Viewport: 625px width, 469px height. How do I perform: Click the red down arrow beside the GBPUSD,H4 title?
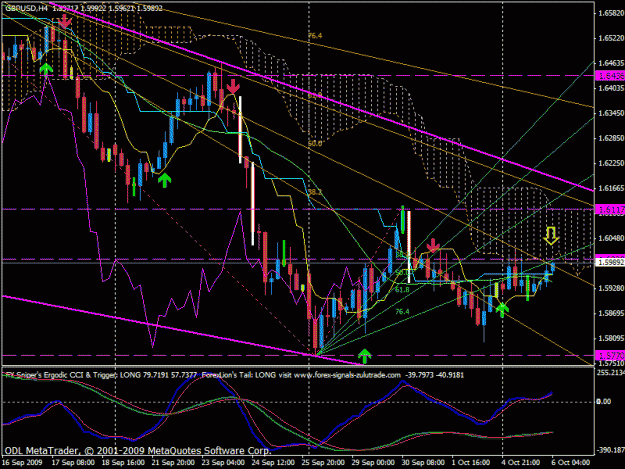tap(65, 21)
